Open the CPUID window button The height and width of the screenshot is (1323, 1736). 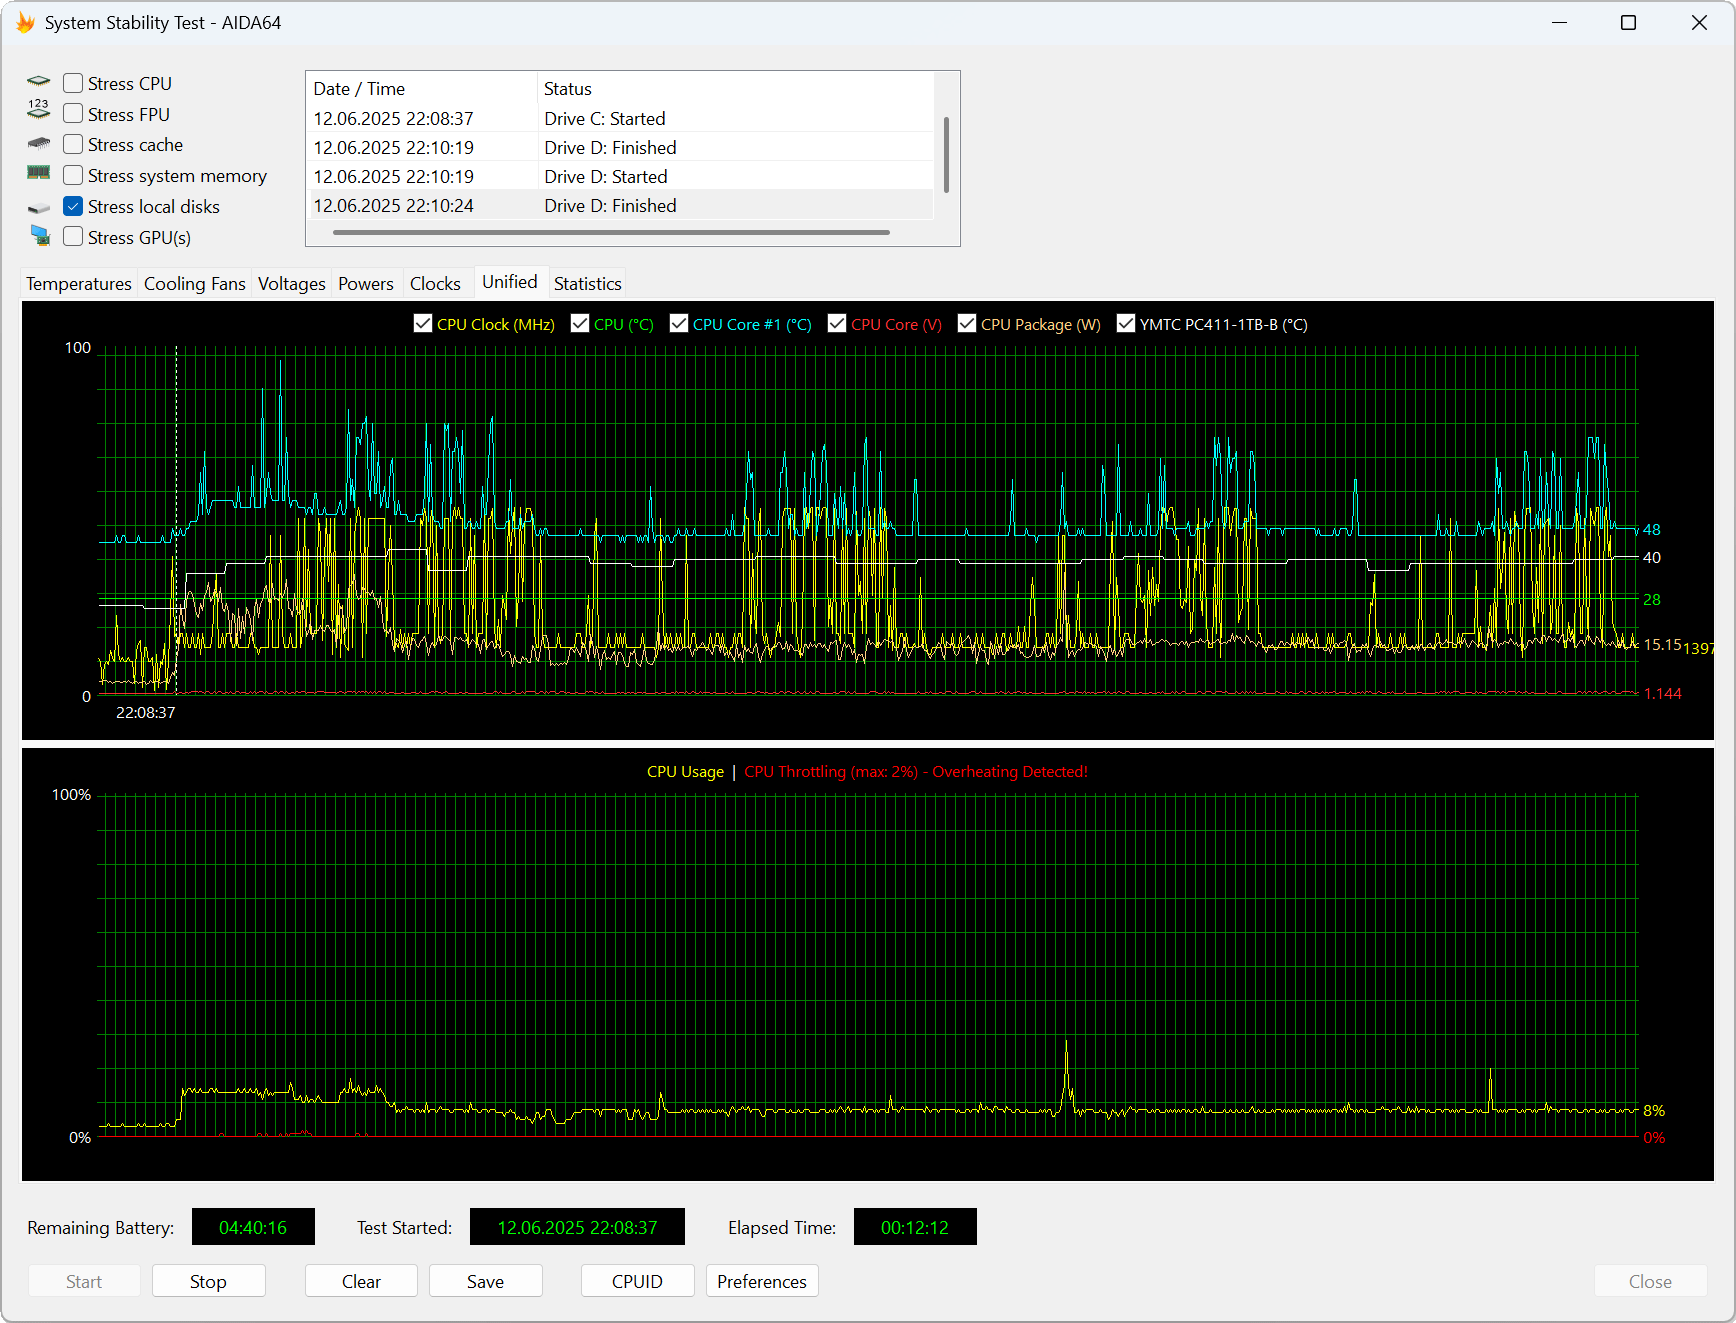click(x=637, y=1281)
